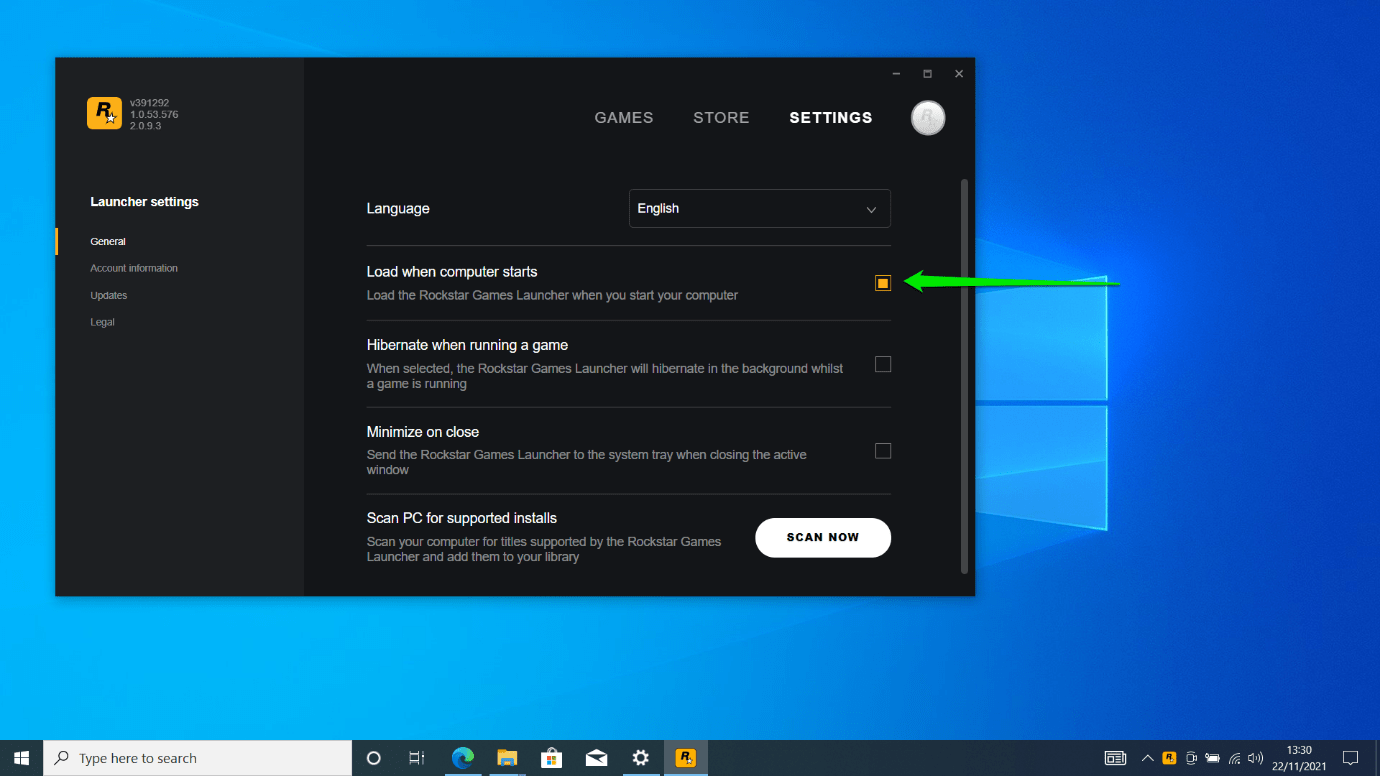Click the Windows search box

click(x=200, y=758)
